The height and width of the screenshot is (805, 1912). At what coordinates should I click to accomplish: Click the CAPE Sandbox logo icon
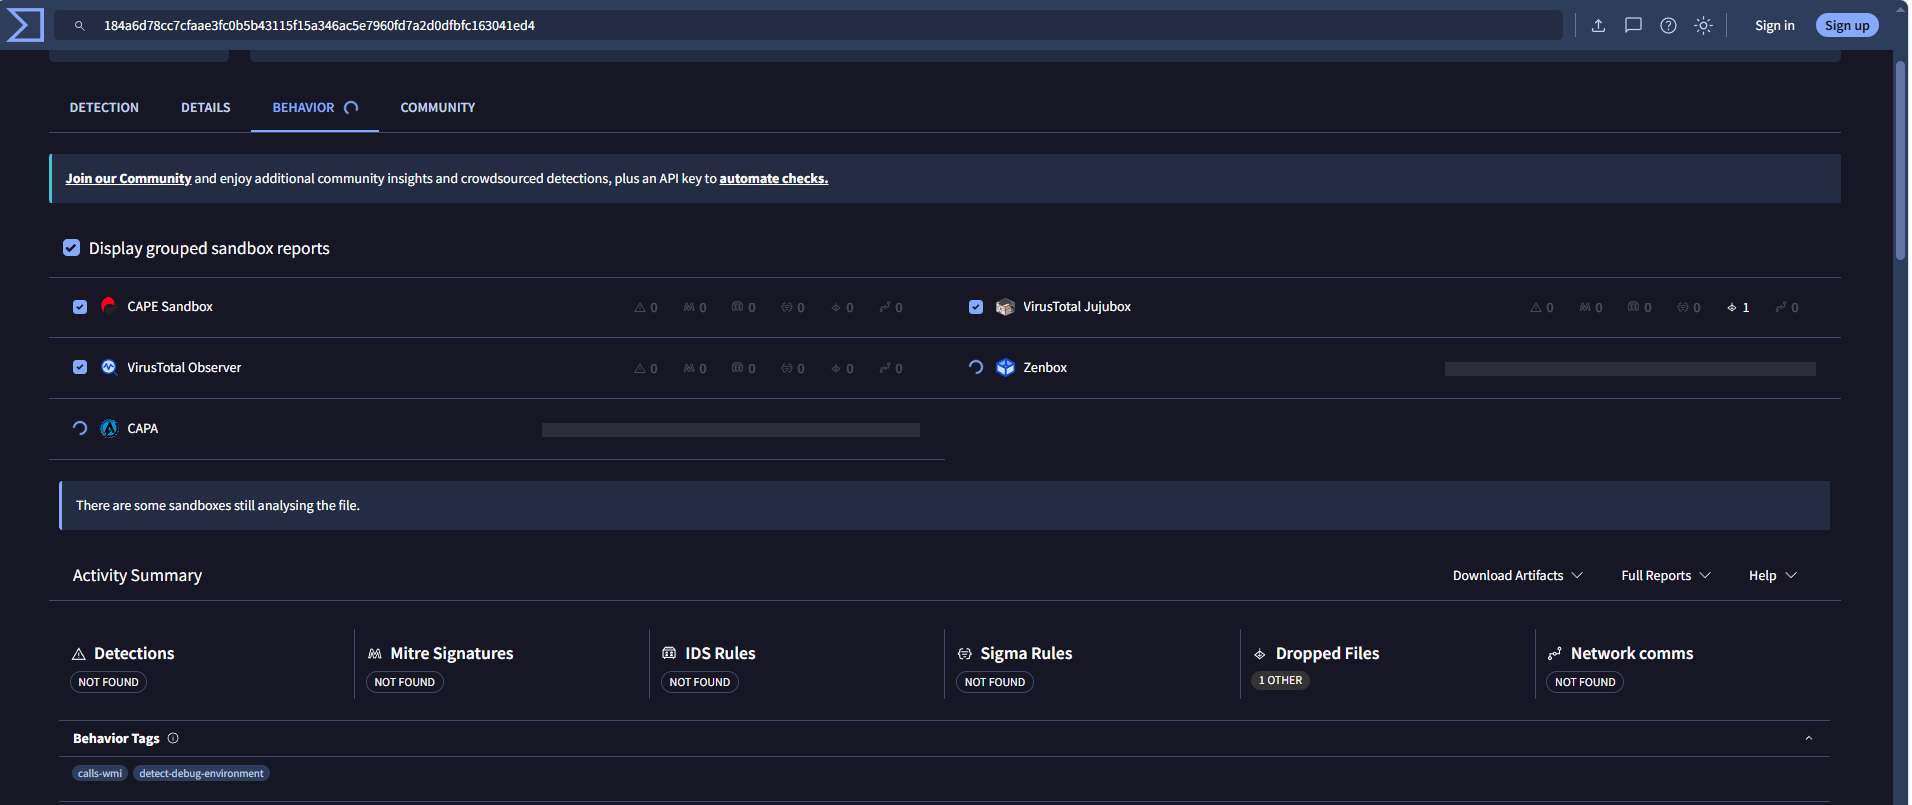click(109, 306)
